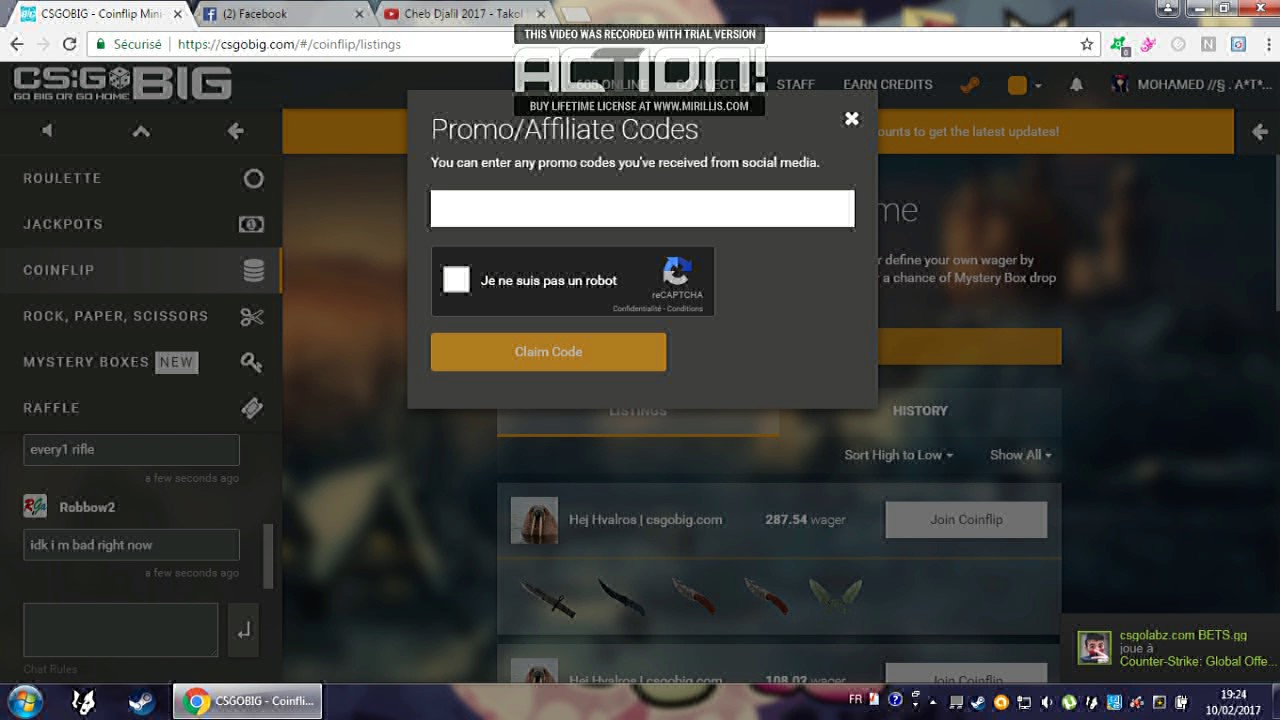This screenshot has width=1280, height=720.
Task: Open the 'Sort High to Low' dropdown
Action: tap(899, 455)
